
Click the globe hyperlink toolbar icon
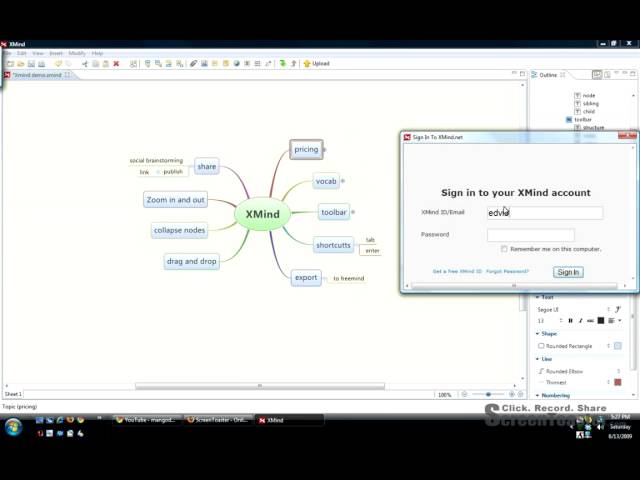click(x=236, y=64)
